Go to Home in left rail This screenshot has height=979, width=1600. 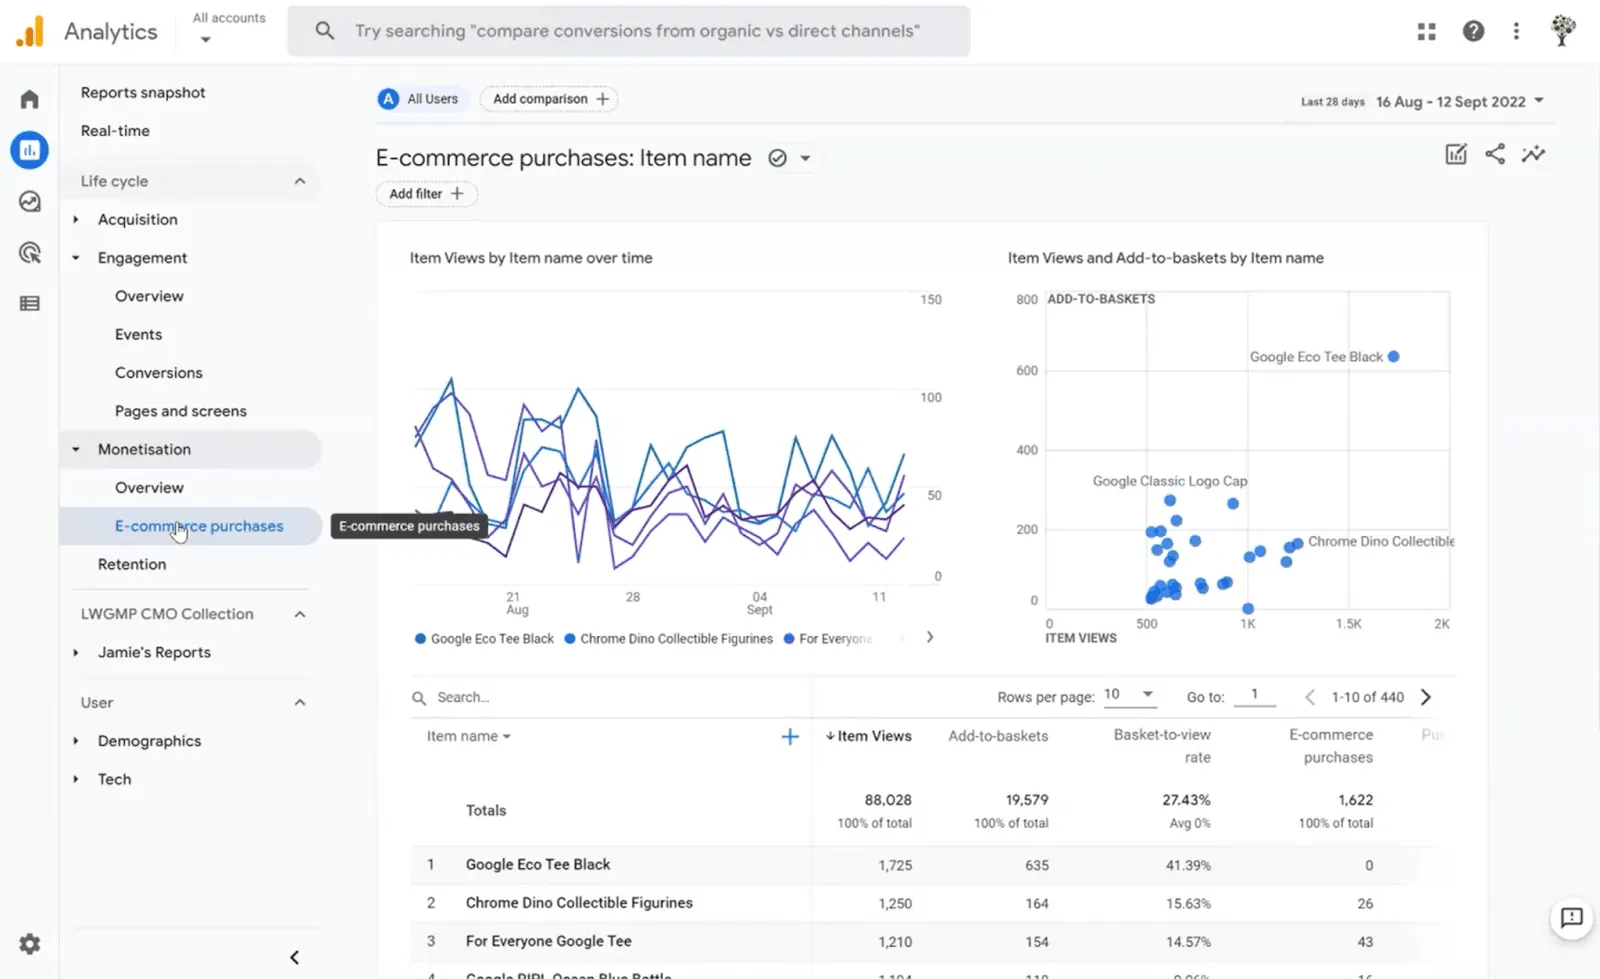click(x=29, y=99)
